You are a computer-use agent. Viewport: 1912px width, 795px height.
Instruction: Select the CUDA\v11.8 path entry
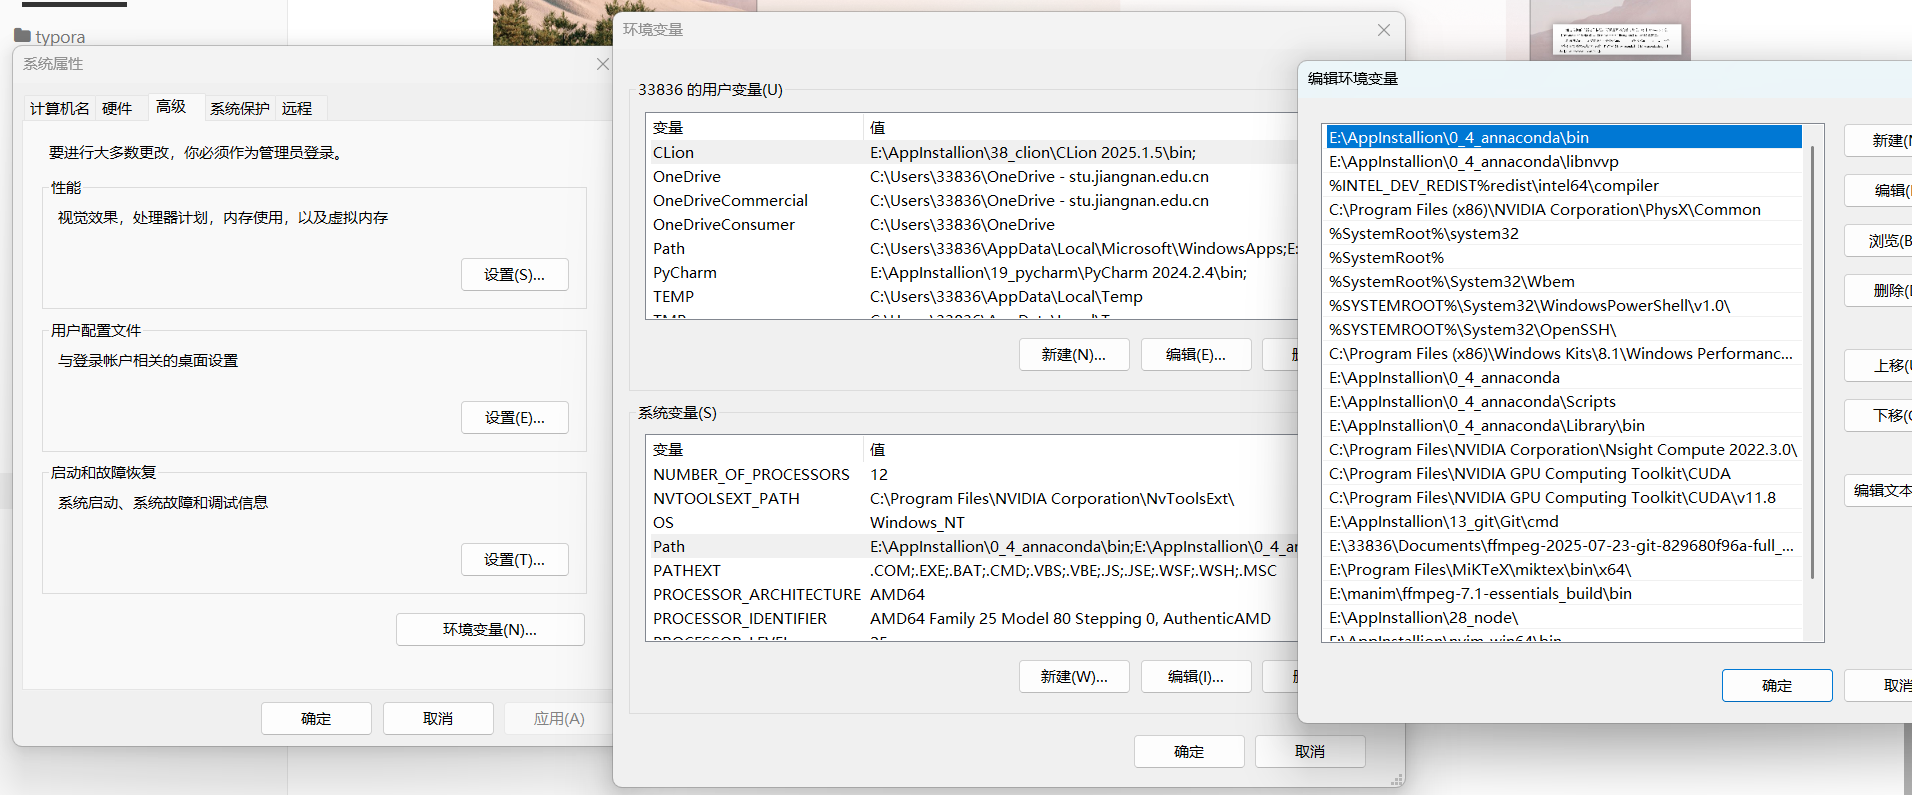coord(1563,497)
